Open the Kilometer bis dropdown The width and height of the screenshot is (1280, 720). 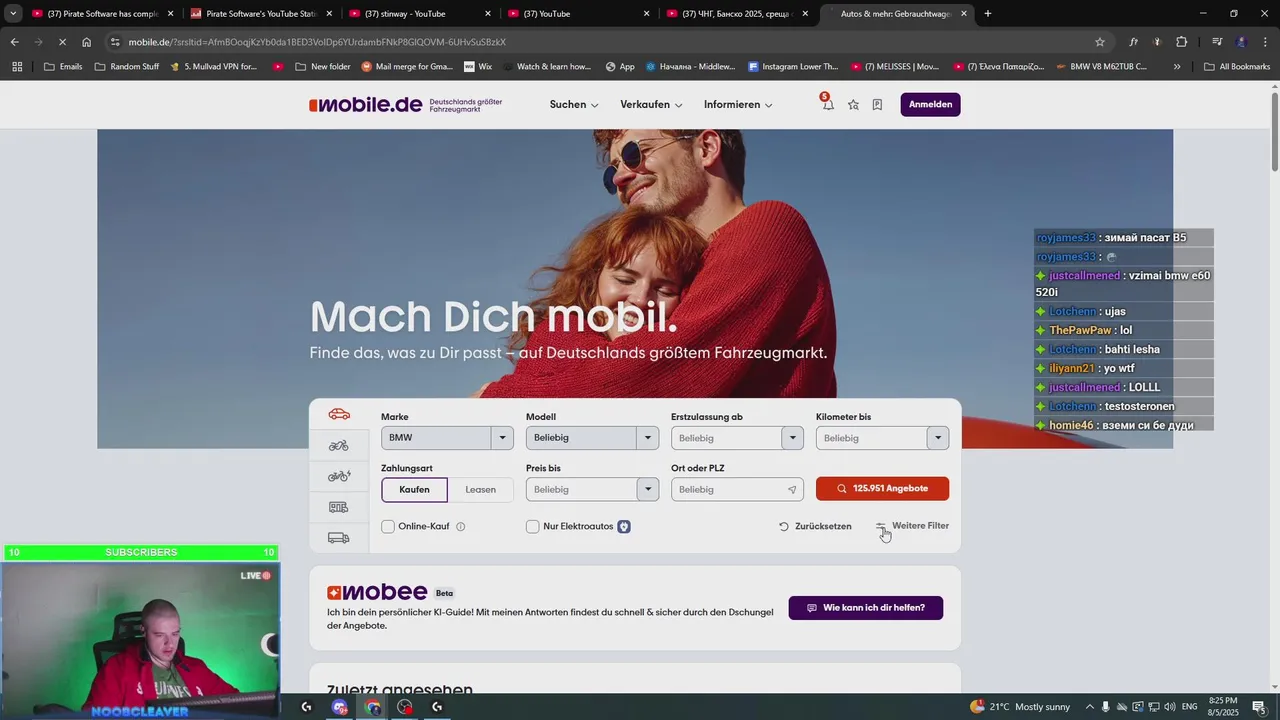[x=882, y=438]
